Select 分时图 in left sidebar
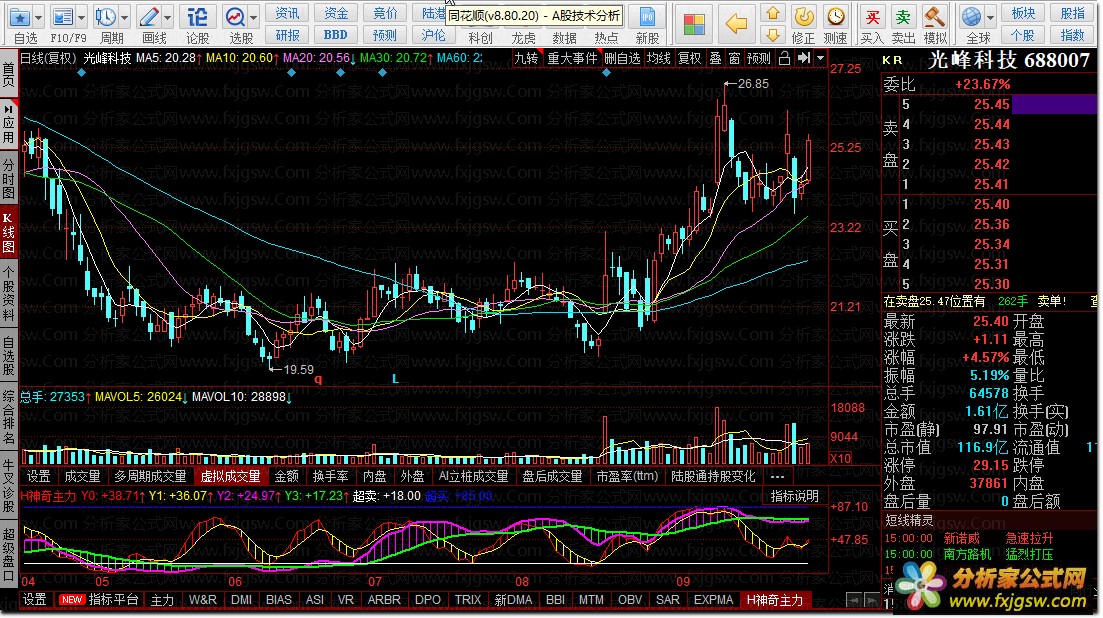This screenshot has height=618, width=1103. pyautogui.click(x=8, y=178)
